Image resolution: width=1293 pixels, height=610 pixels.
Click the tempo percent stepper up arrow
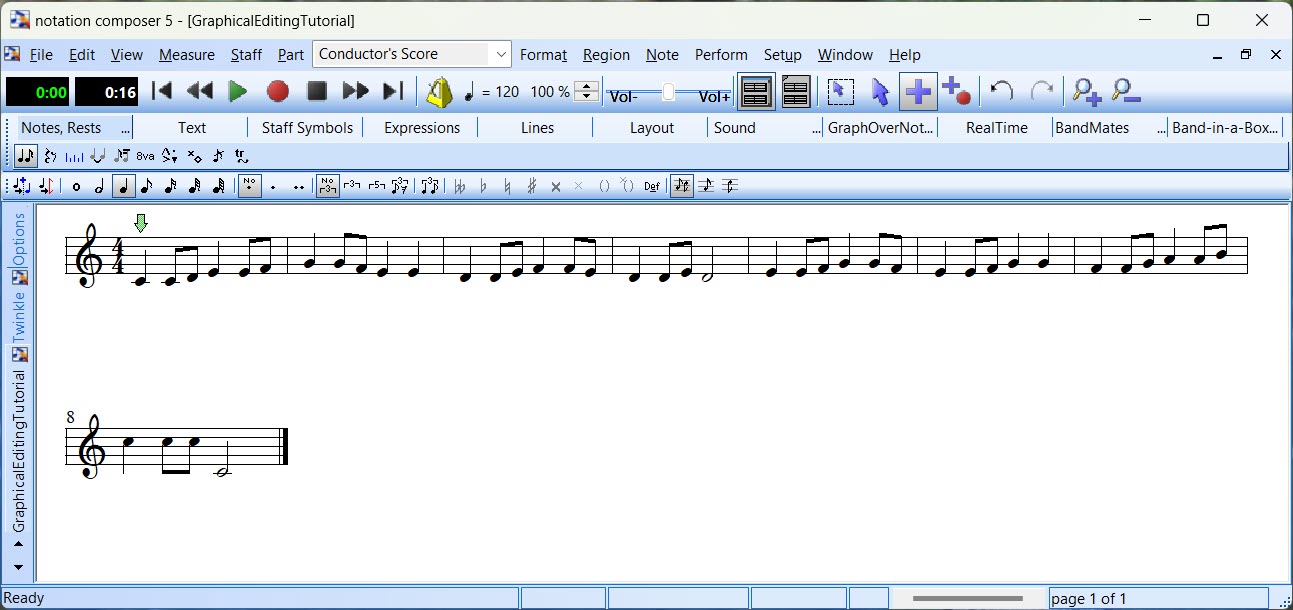(x=587, y=86)
